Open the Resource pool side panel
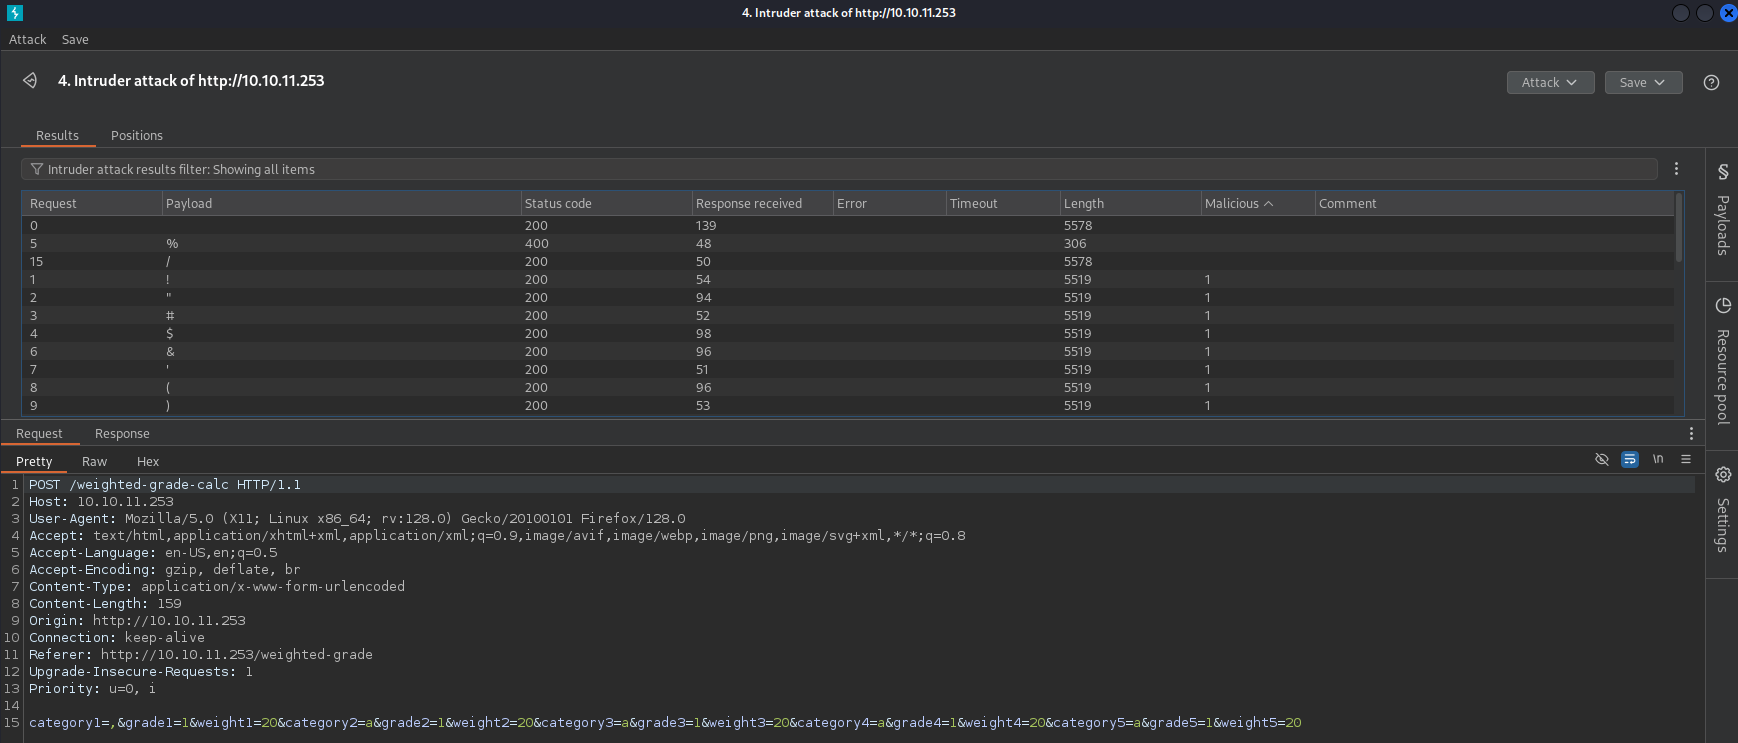 [x=1722, y=361]
